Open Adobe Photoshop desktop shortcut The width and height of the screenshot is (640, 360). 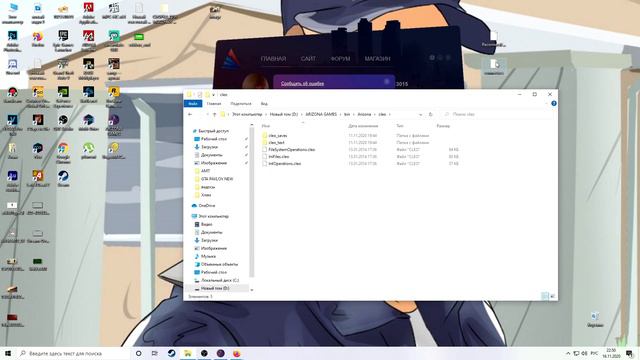pyautogui.click(x=13, y=41)
